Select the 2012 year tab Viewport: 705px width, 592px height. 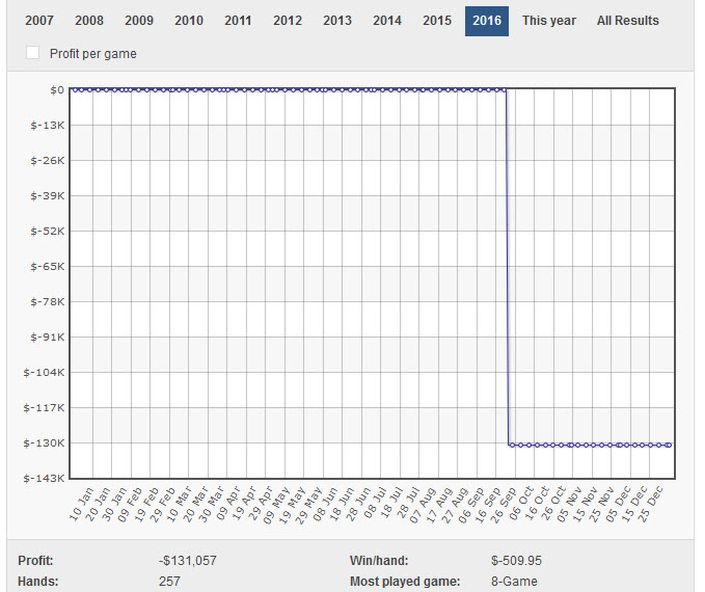pos(288,21)
